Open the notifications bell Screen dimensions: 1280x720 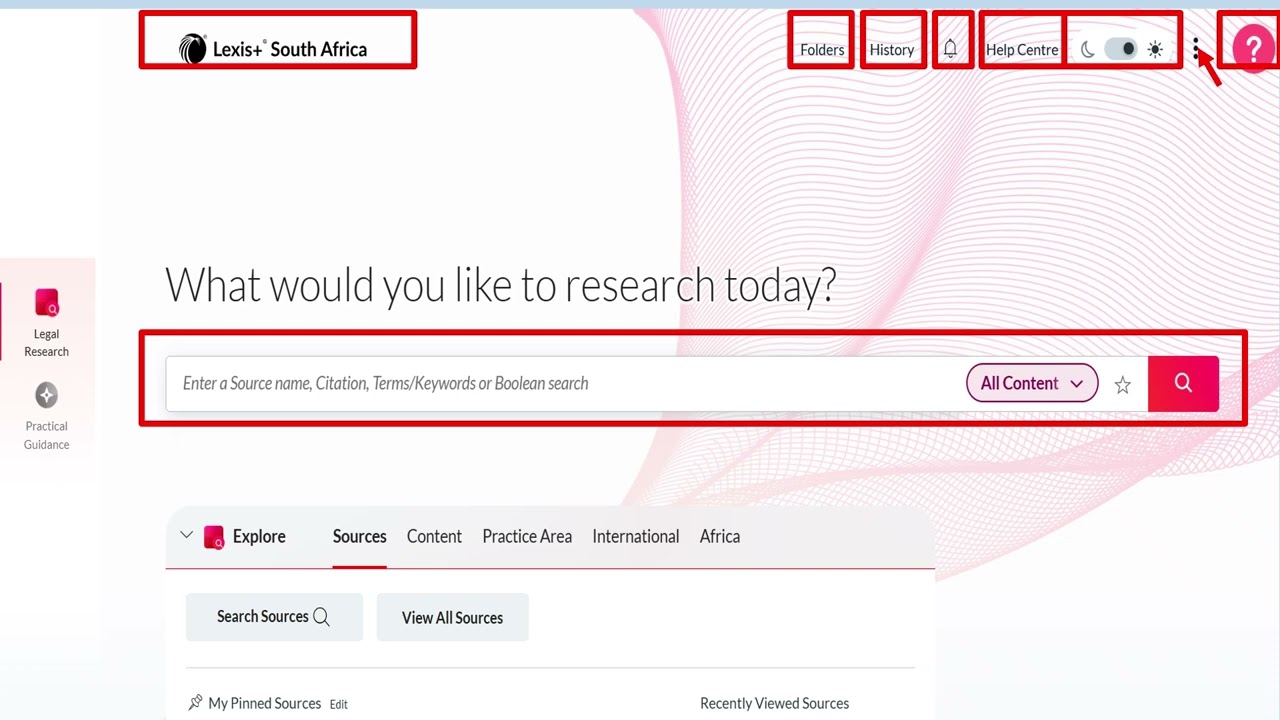[x=950, y=49]
